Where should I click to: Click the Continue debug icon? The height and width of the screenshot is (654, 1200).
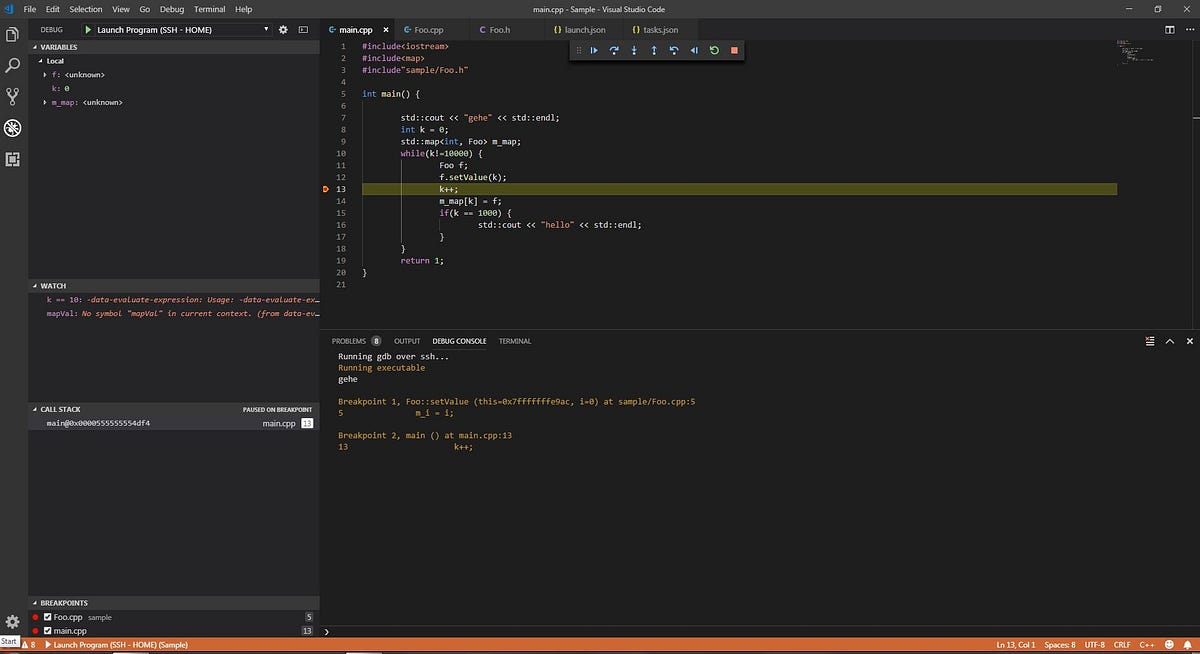tap(594, 50)
